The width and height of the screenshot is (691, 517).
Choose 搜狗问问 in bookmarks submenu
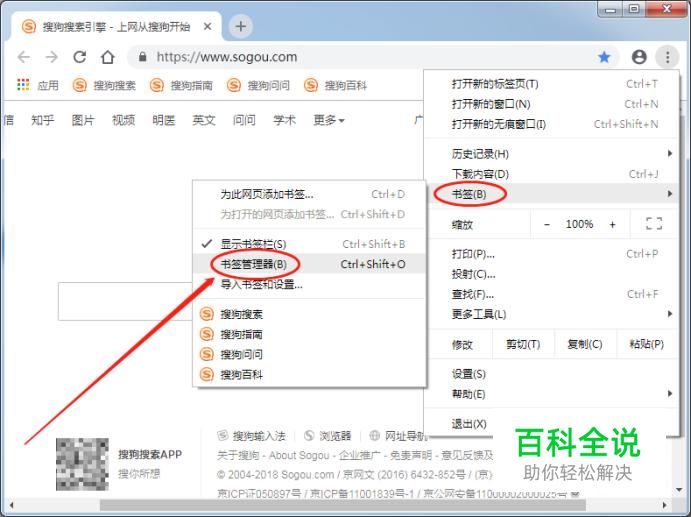pos(309,354)
